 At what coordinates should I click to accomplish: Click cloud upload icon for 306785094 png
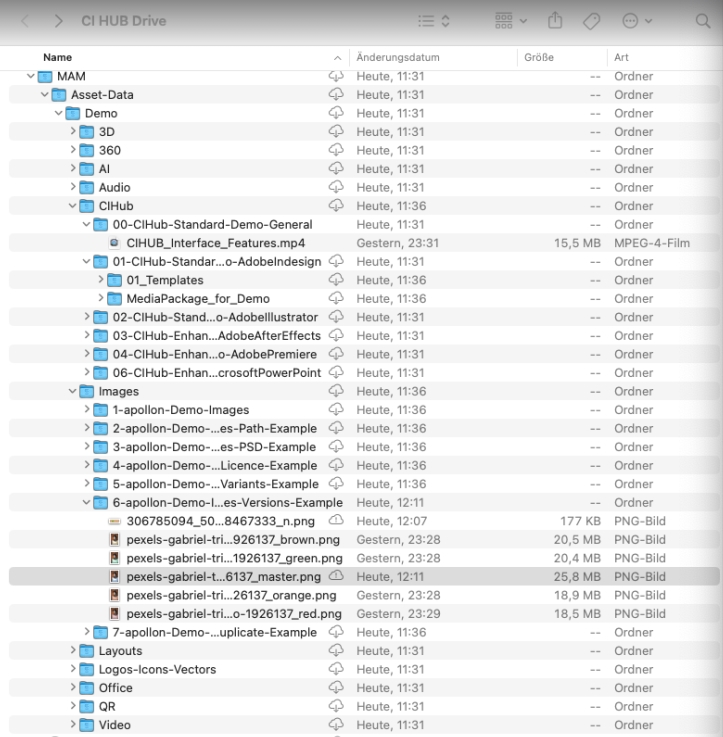click(x=336, y=520)
